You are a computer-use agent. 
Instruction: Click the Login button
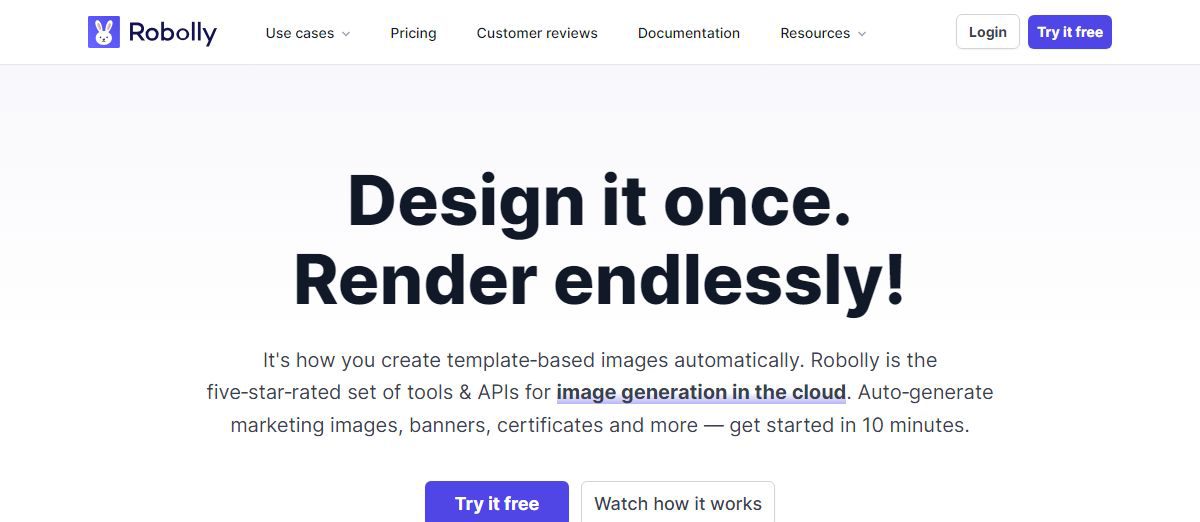tap(988, 32)
